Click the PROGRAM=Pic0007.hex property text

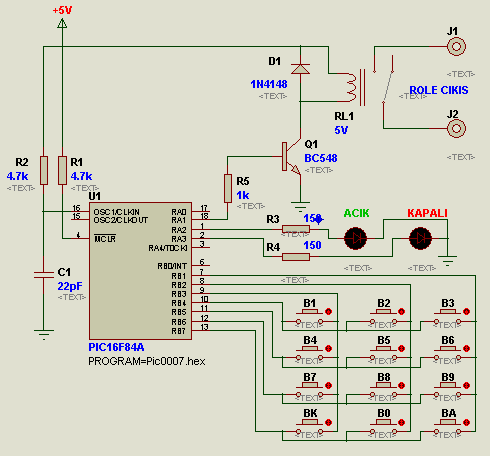pos(147,361)
